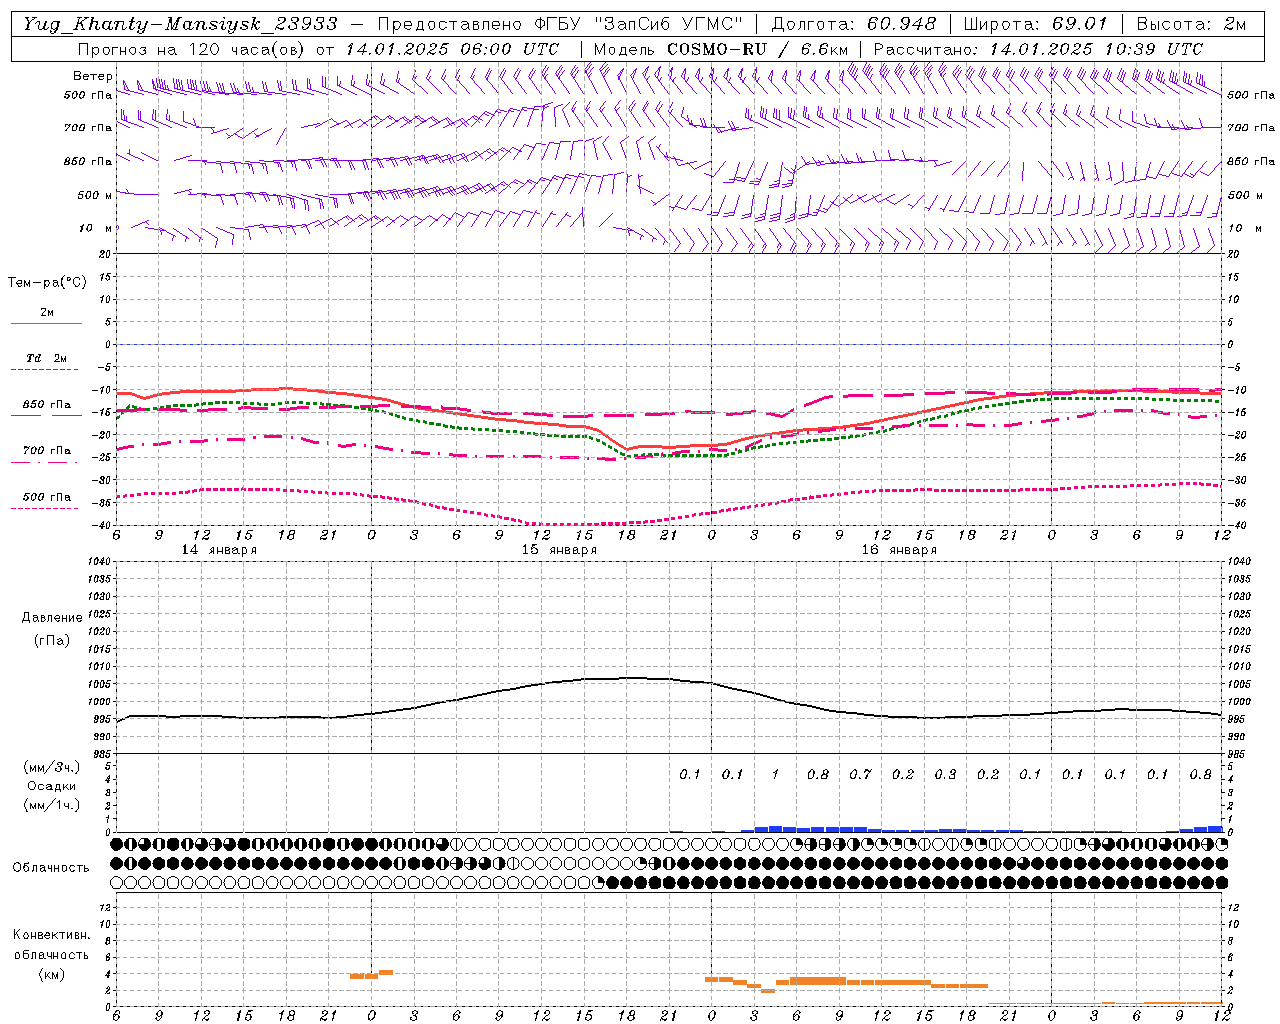The image size is (1280, 1024).
Task: Click the precipitation value 0.3
Action: (x=945, y=775)
